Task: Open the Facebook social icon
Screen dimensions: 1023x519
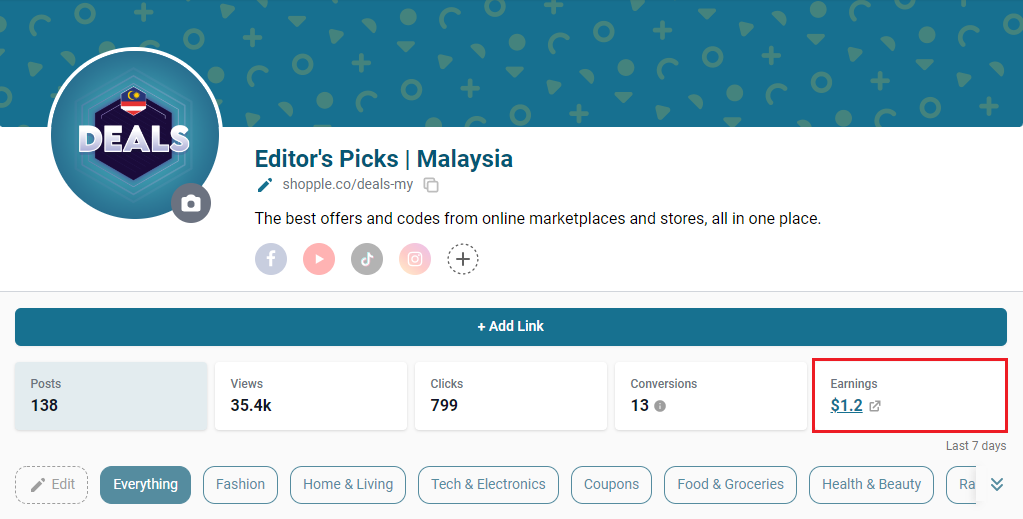Action: 271,259
